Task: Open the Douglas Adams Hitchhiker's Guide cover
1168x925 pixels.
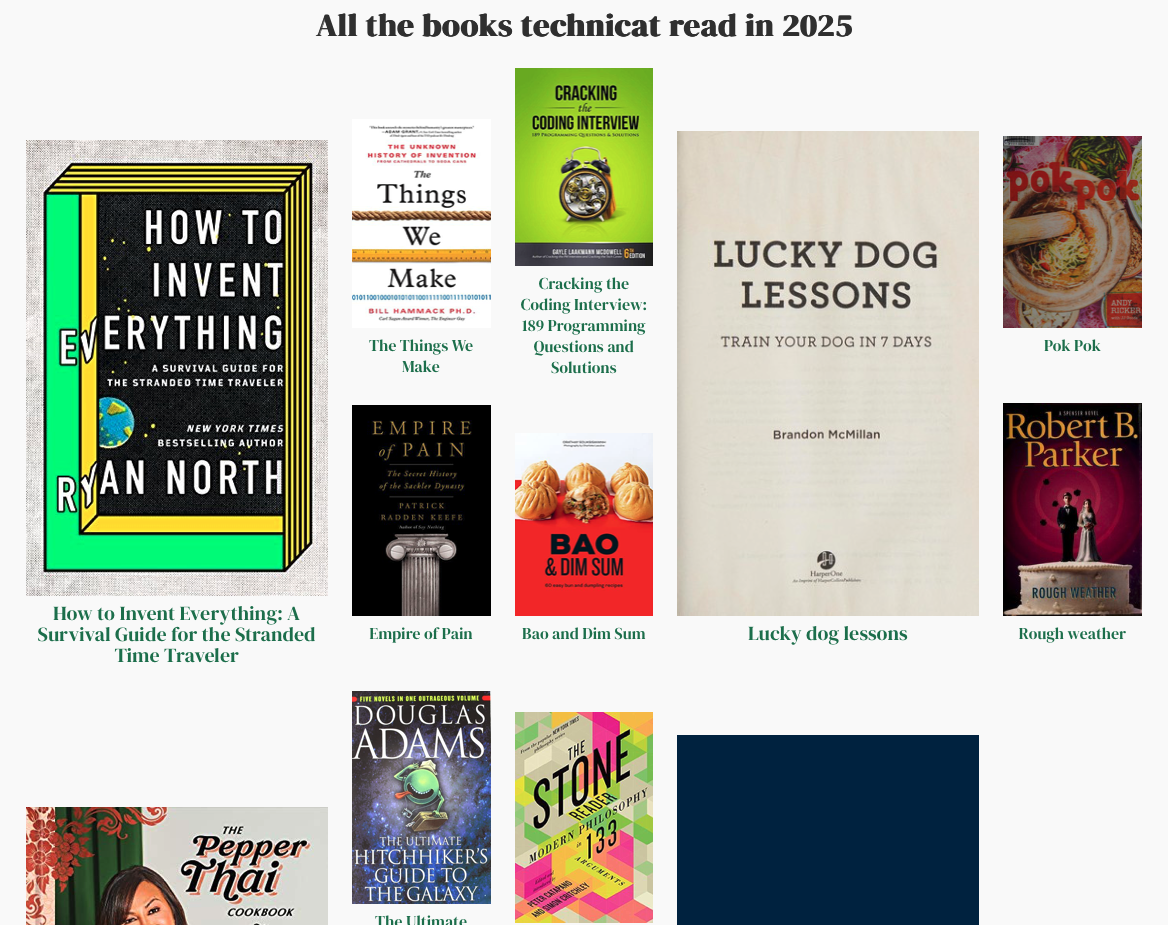Action: pyautogui.click(x=421, y=797)
